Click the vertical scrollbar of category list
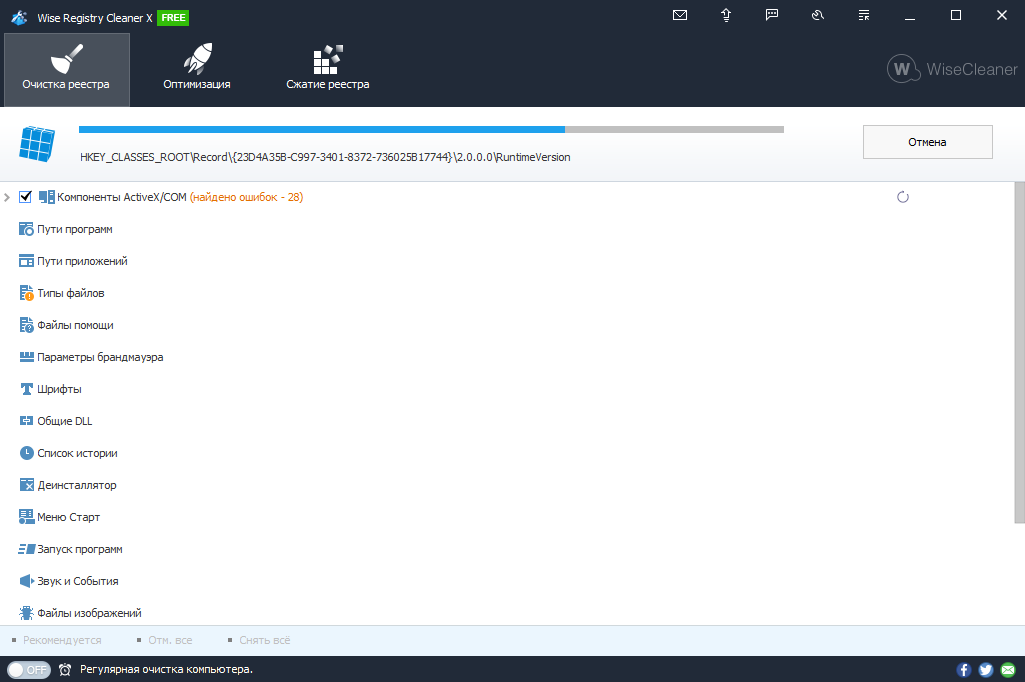1025x682 pixels. pyautogui.click(x=1019, y=353)
